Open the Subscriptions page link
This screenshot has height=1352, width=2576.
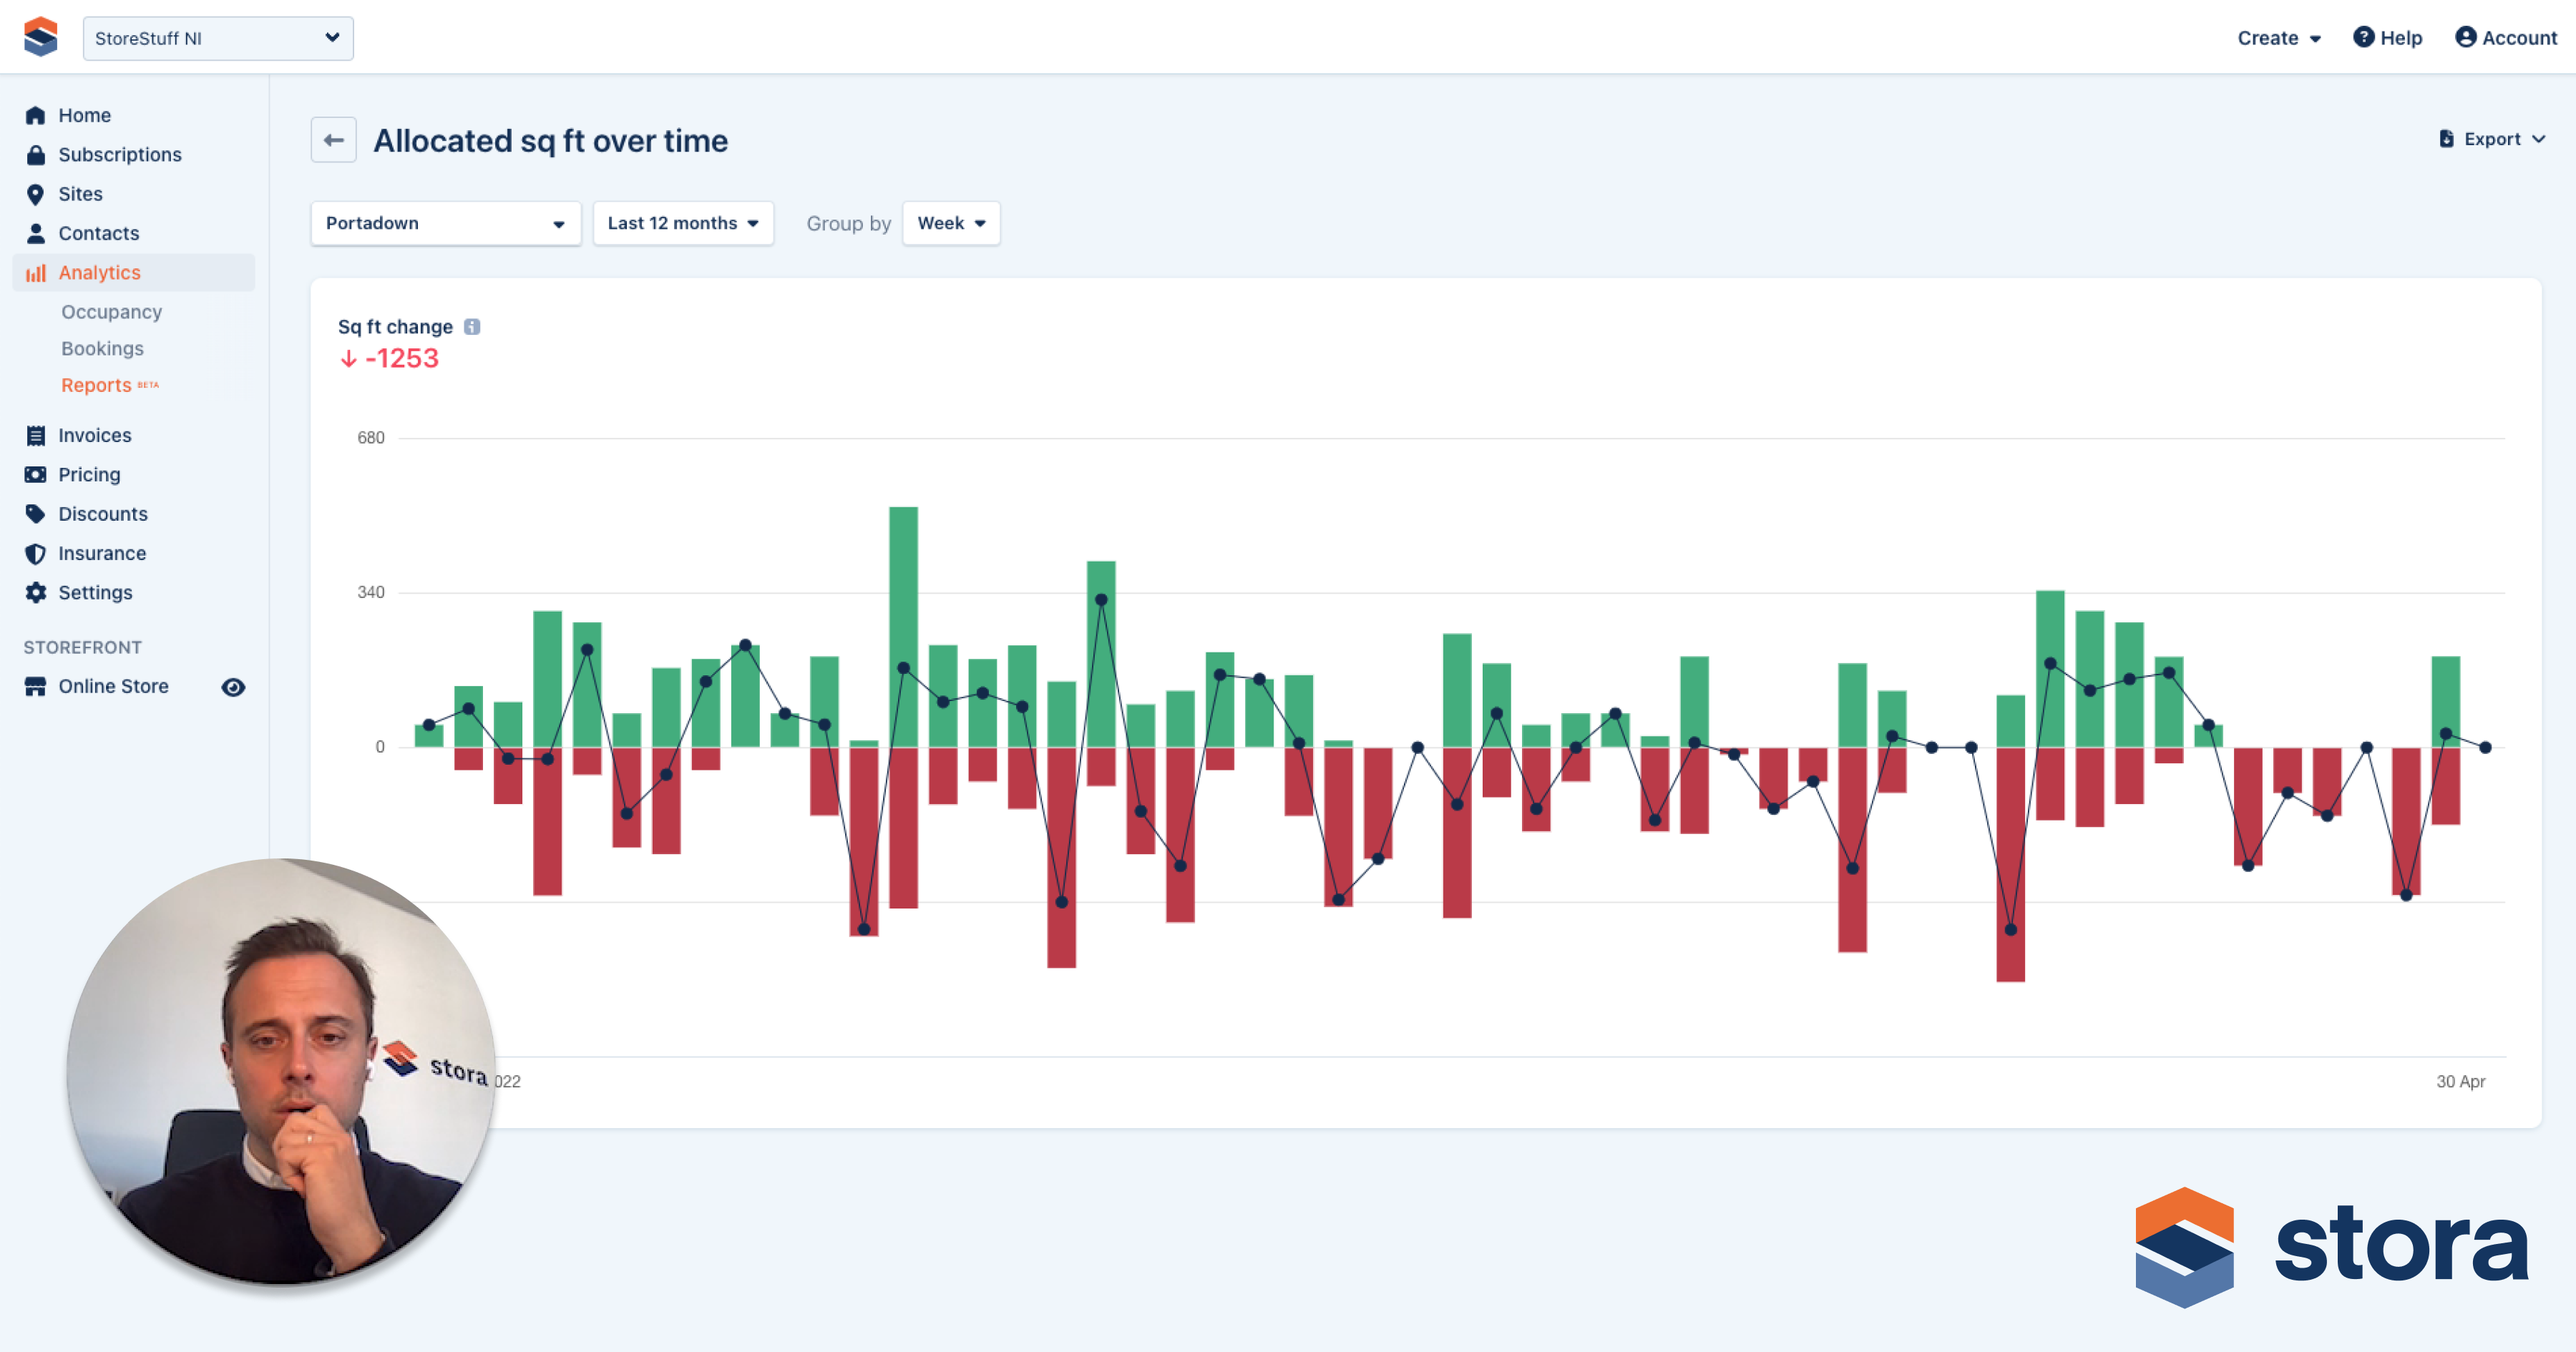pyautogui.click(x=119, y=155)
